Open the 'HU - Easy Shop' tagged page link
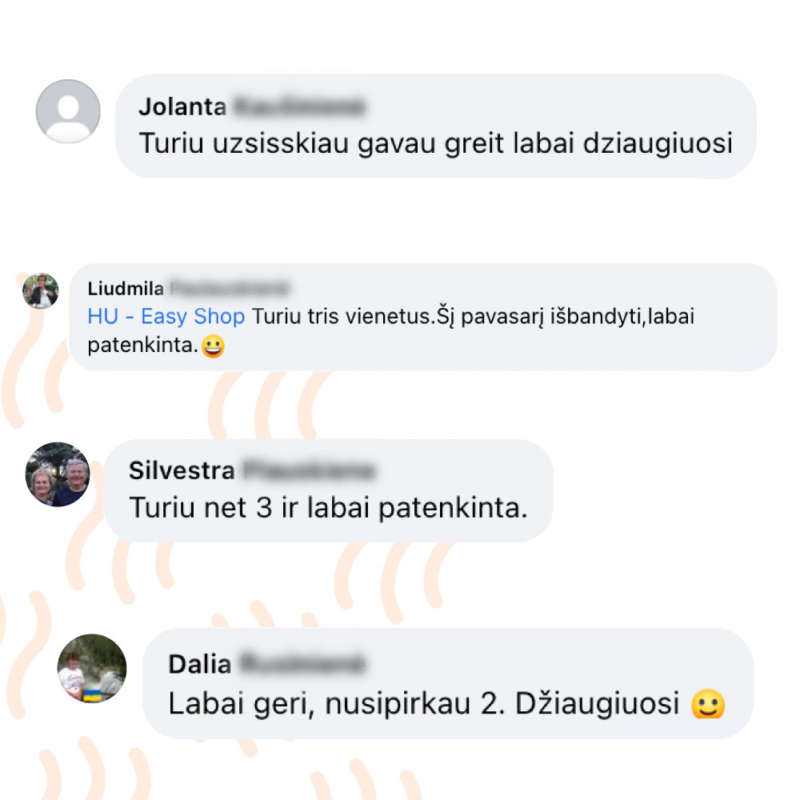 [x=166, y=316]
